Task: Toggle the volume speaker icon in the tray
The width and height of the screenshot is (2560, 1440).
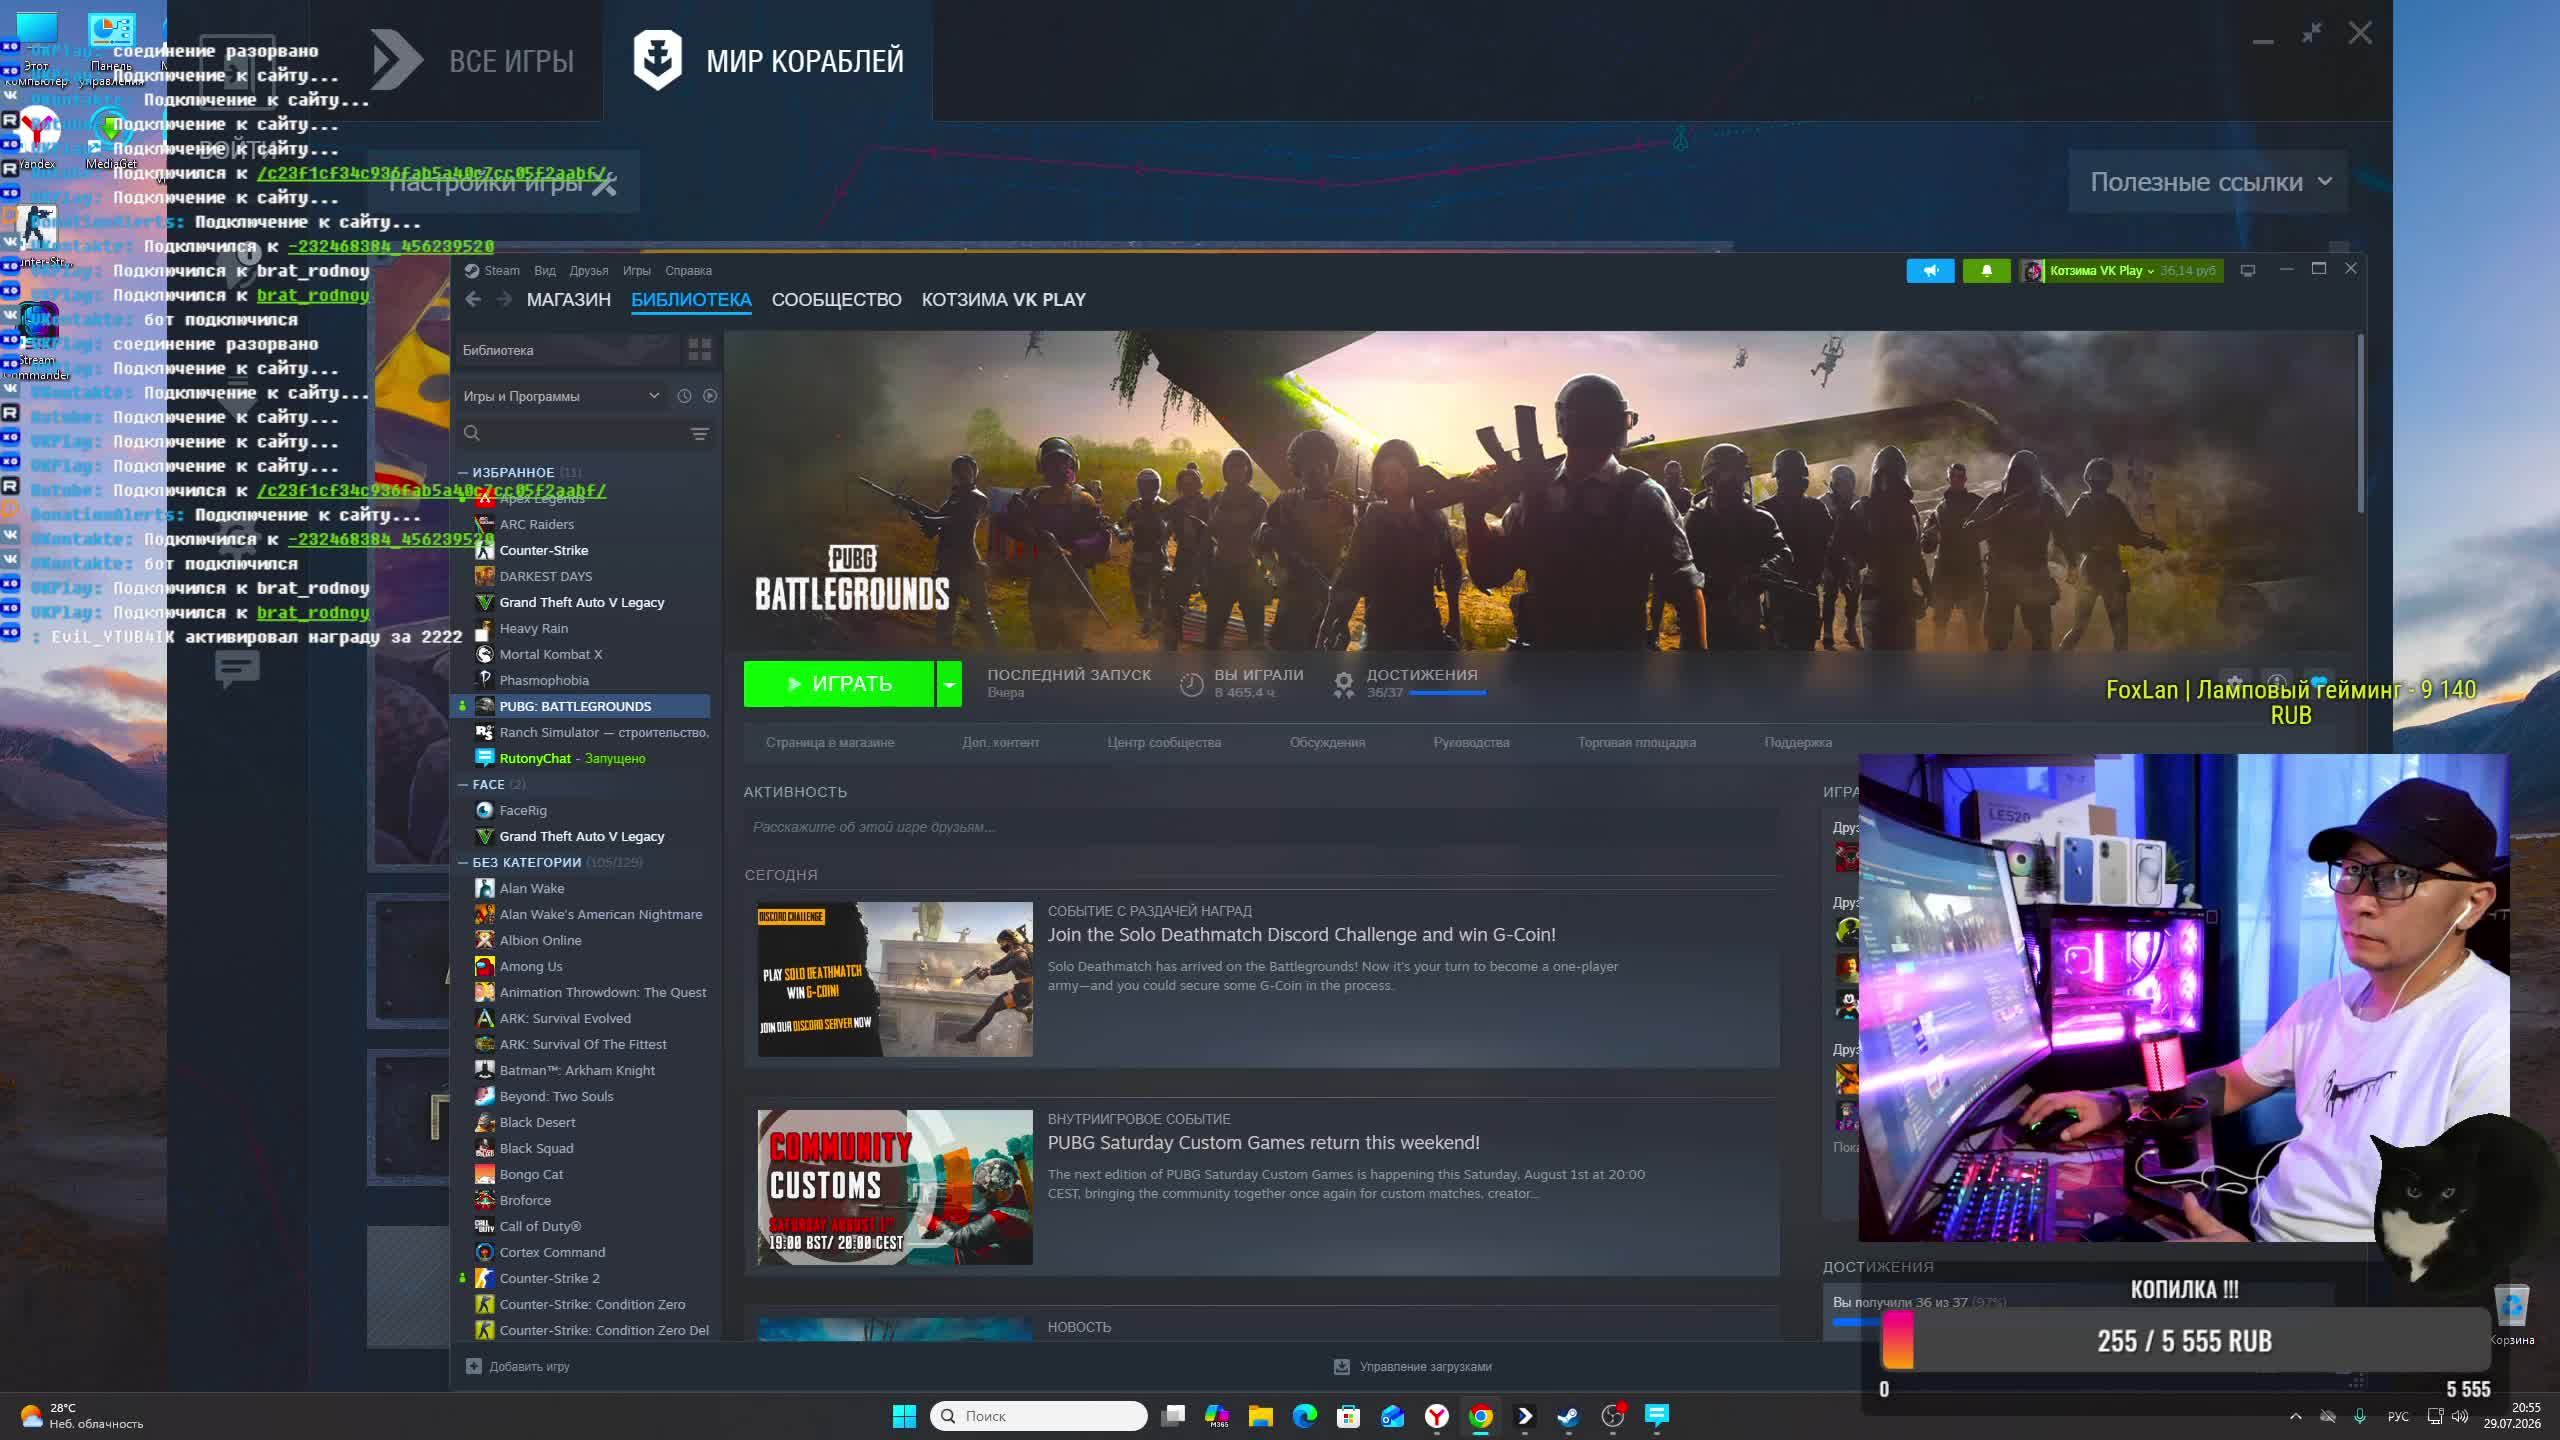Action: tap(2460, 1416)
